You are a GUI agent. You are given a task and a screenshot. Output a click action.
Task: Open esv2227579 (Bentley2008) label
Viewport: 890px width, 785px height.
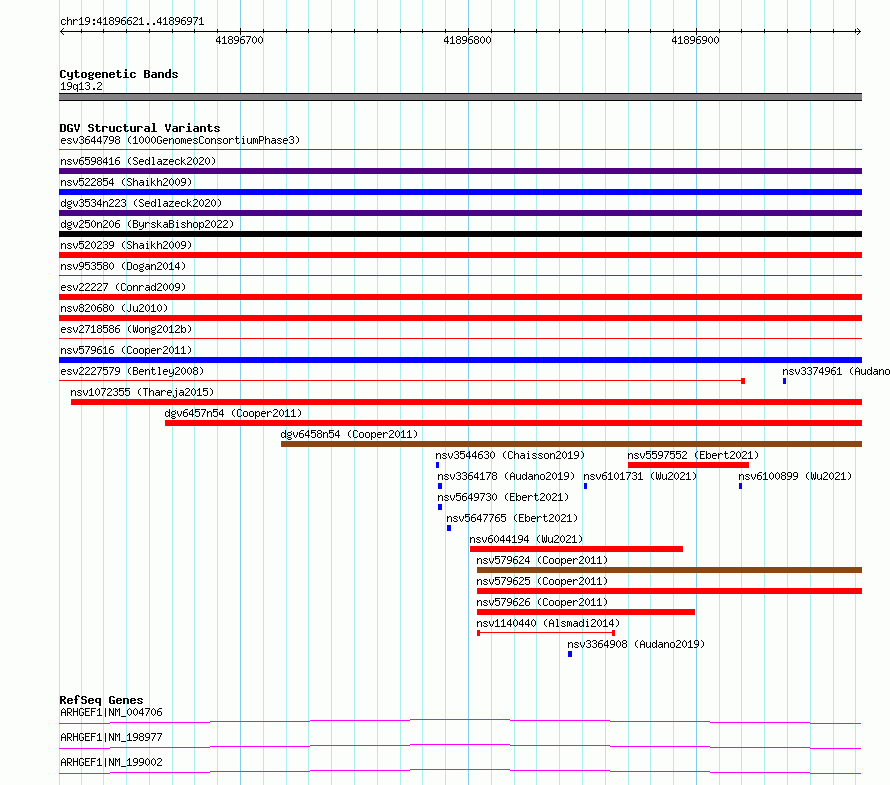click(x=132, y=371)
